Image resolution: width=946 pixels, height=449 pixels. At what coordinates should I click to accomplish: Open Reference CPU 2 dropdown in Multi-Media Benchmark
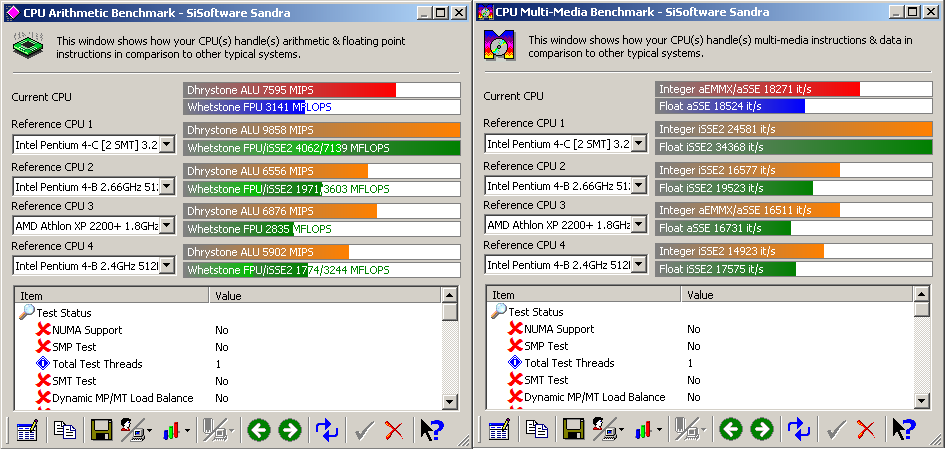pyautogui.click(x=638, y=185)
